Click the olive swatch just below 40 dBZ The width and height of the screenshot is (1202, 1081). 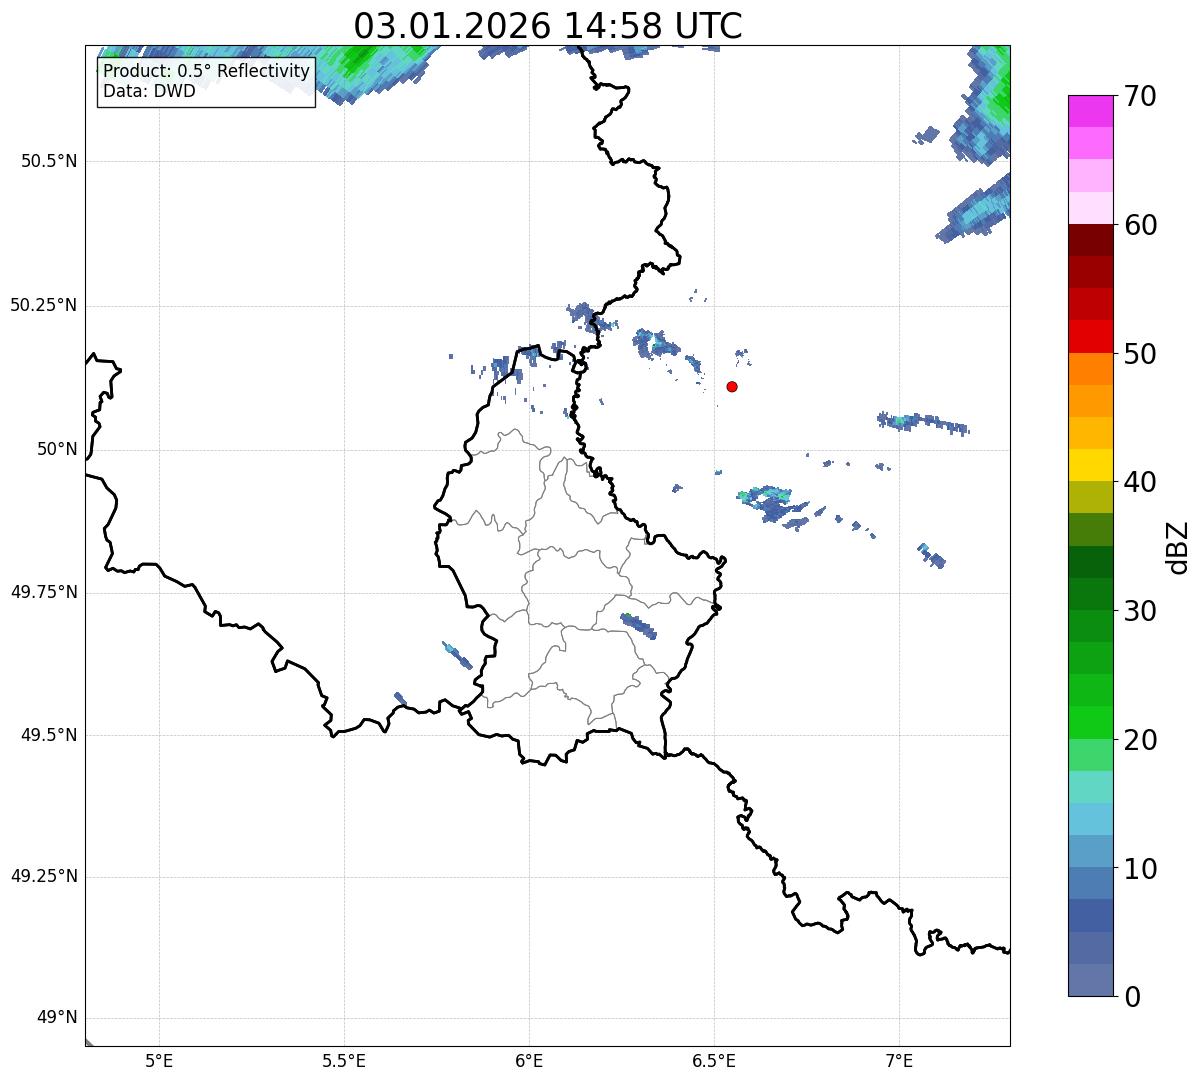[1091, 497]
